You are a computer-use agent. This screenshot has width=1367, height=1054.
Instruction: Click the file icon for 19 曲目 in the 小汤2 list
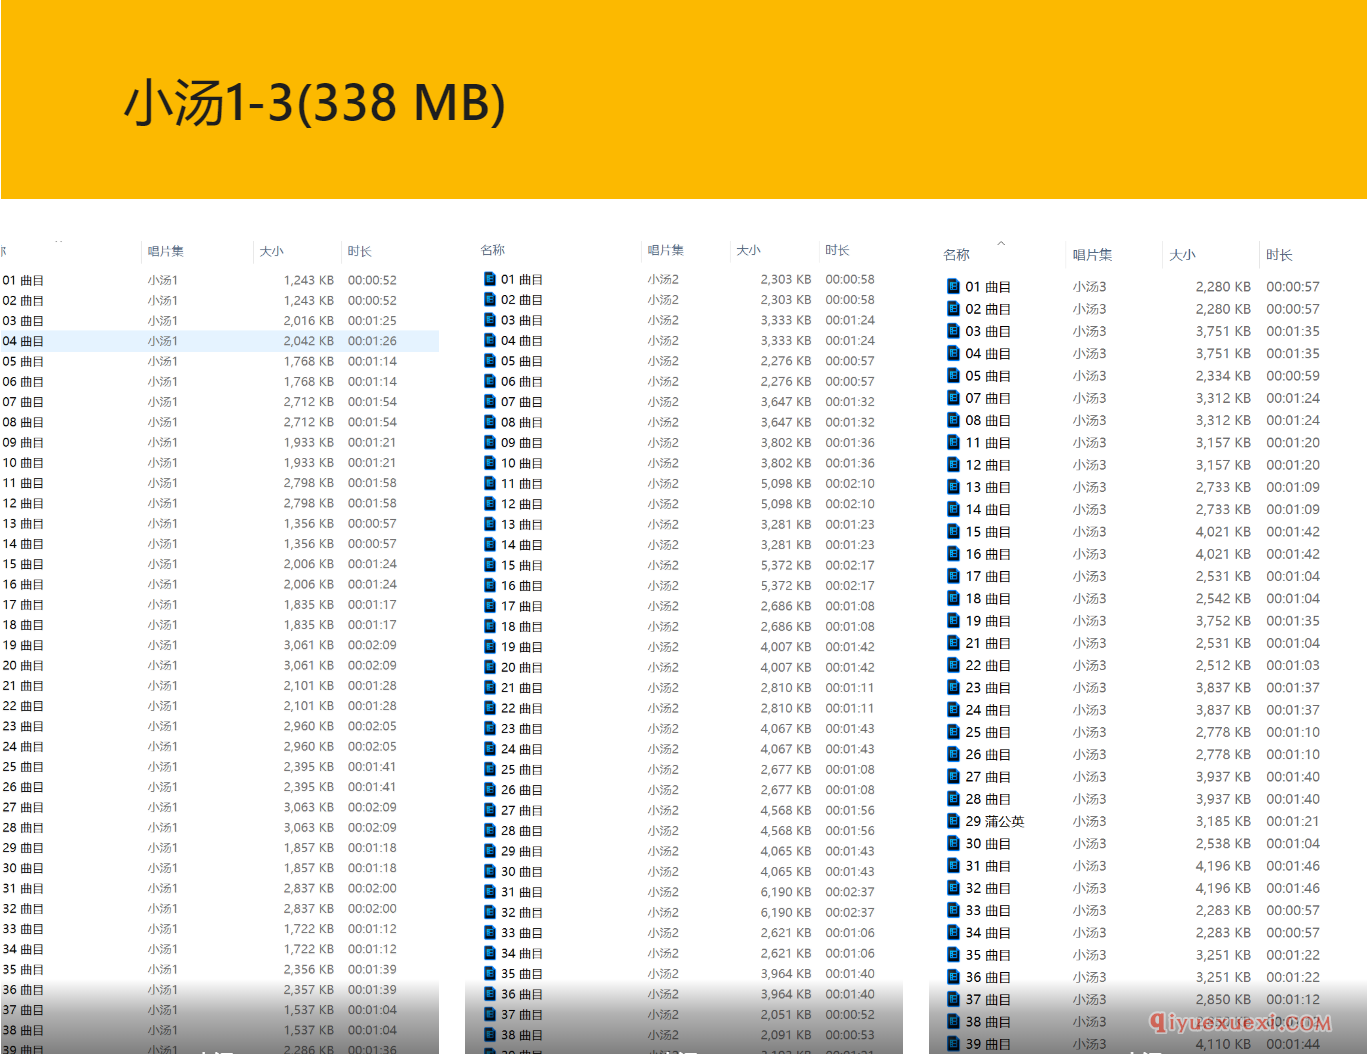[490, 646]
